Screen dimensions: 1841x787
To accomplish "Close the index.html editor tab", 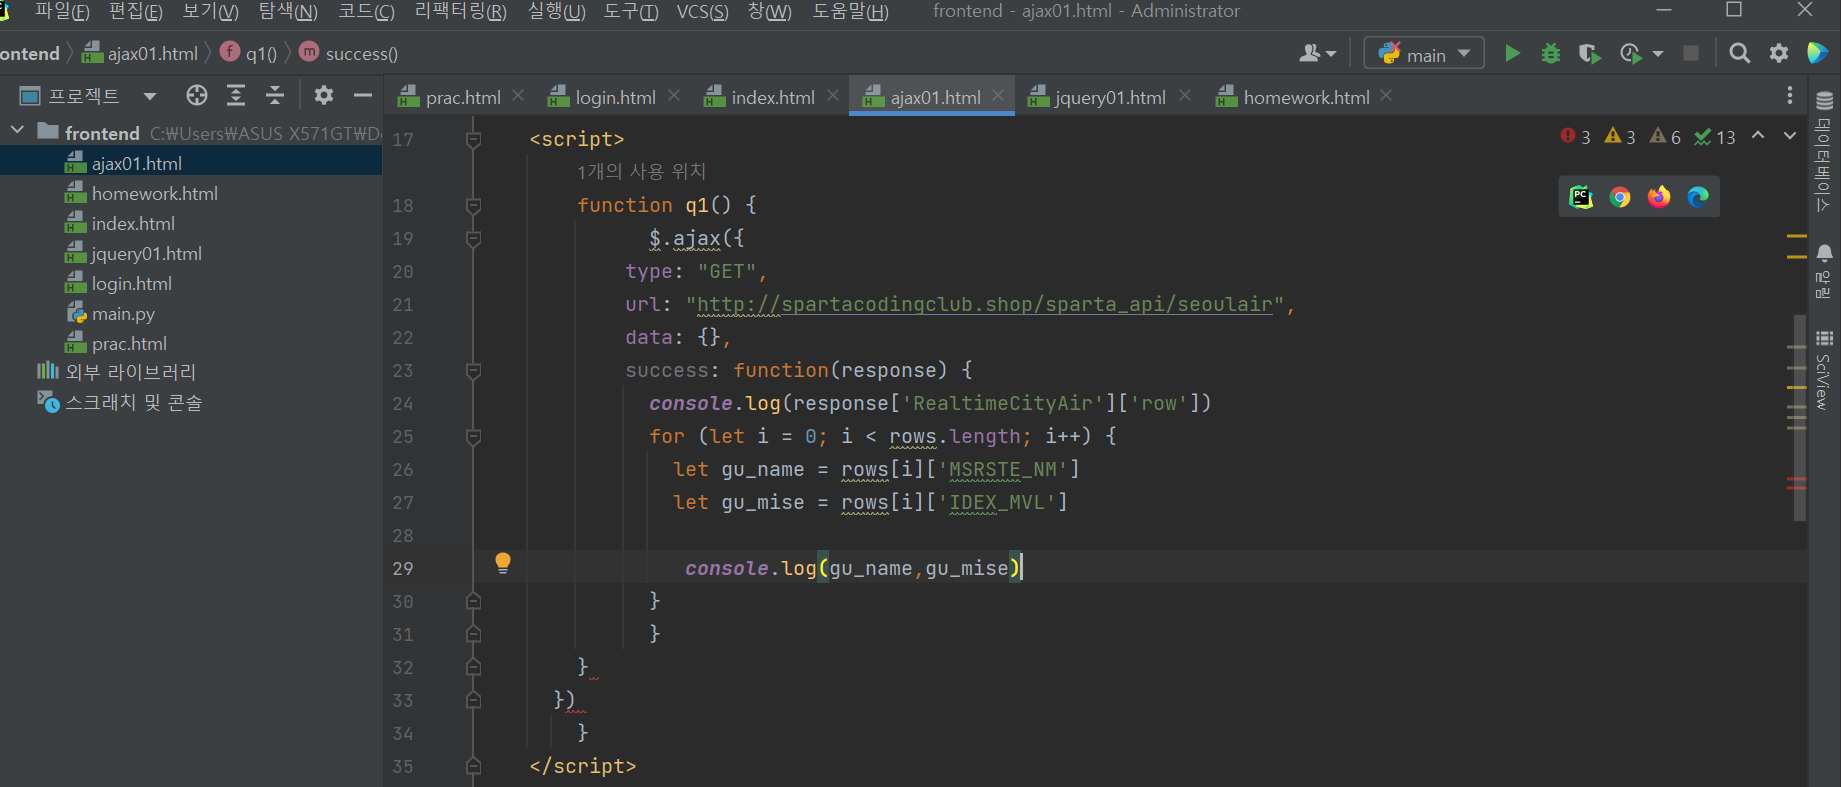I will tap(833, 95).
